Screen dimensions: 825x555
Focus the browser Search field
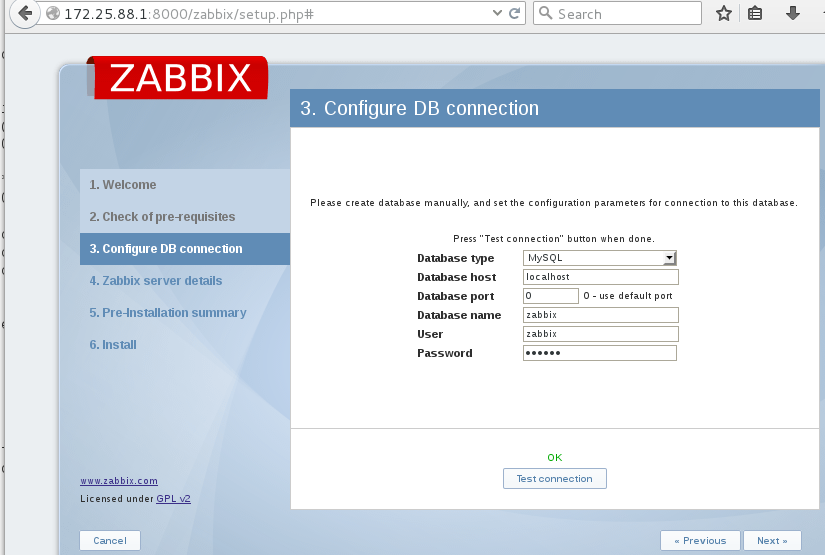(617, 13)
